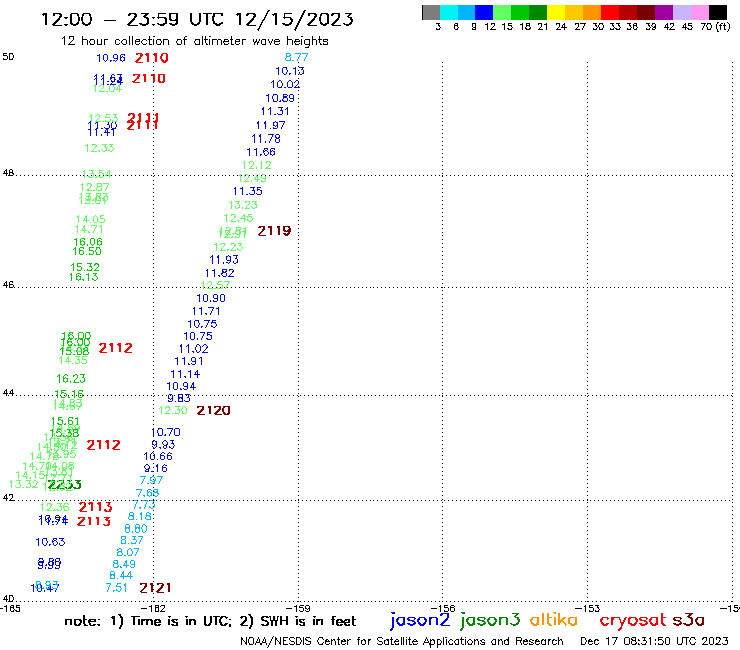Image resolution: width=740 pixels, height=650 pixels.
Task: Click the pink swatch in the color legend
Action: click(699, 12)
